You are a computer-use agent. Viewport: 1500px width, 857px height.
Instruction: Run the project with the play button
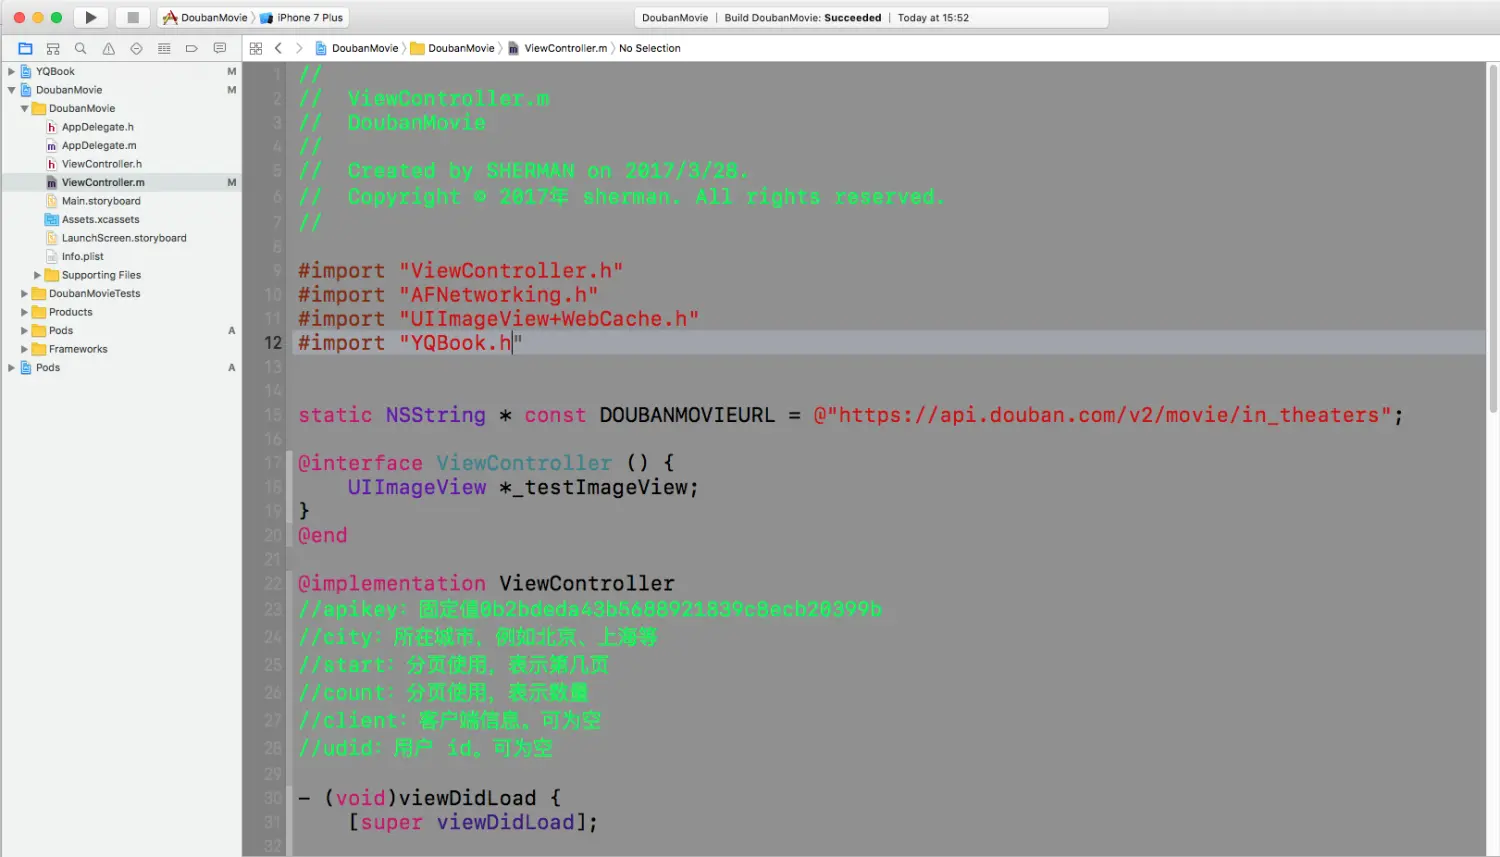click(91, 17)
